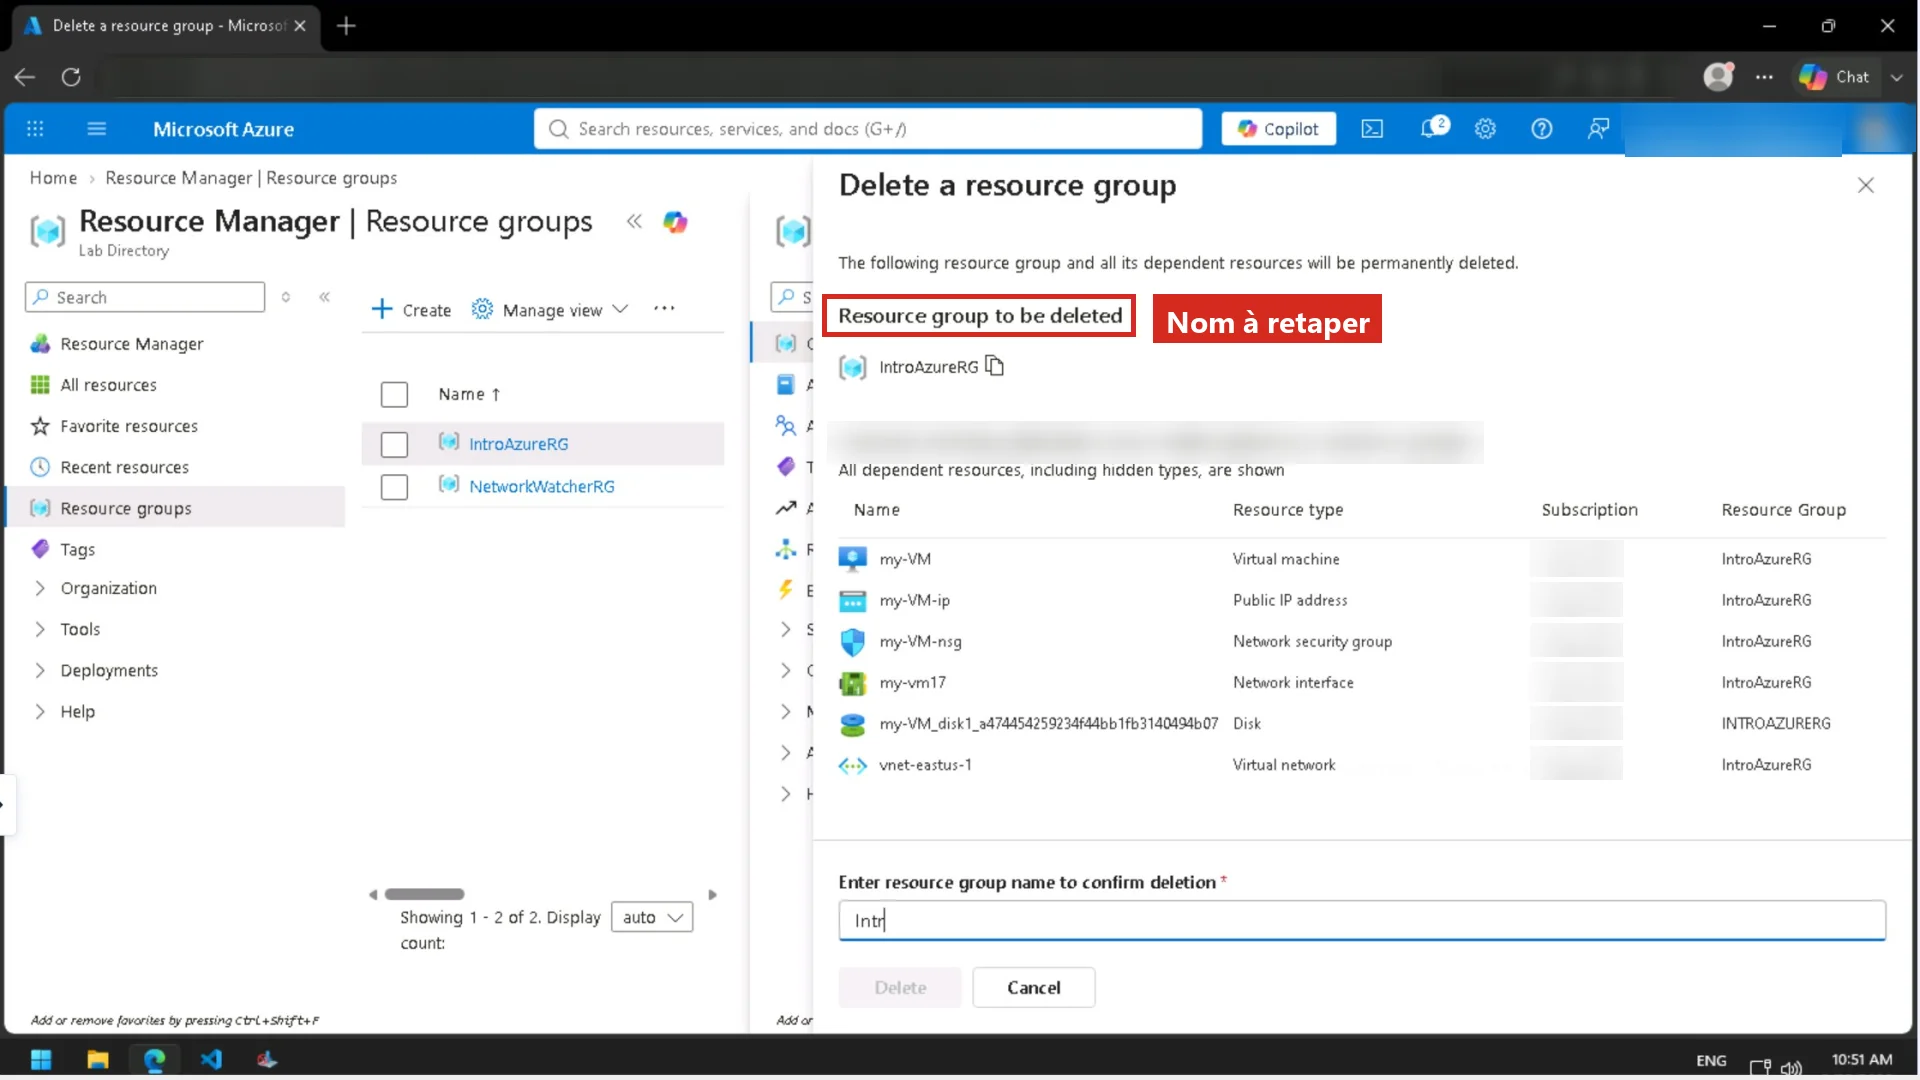1920x1080 pixels.
Task: Focus the confirm deletion name input field
Action: click(x=1362, y=920)
